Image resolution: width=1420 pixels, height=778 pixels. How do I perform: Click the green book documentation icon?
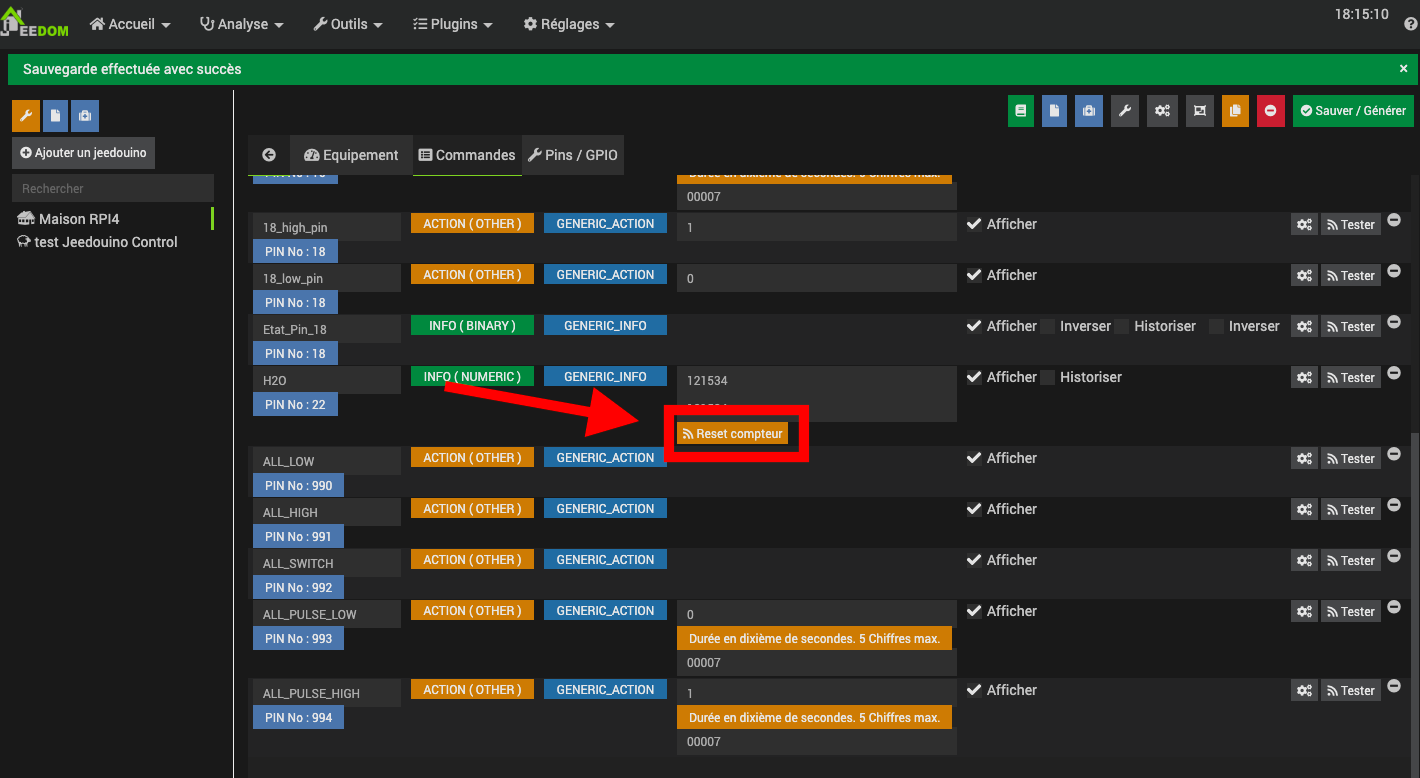click(1020, 111)
